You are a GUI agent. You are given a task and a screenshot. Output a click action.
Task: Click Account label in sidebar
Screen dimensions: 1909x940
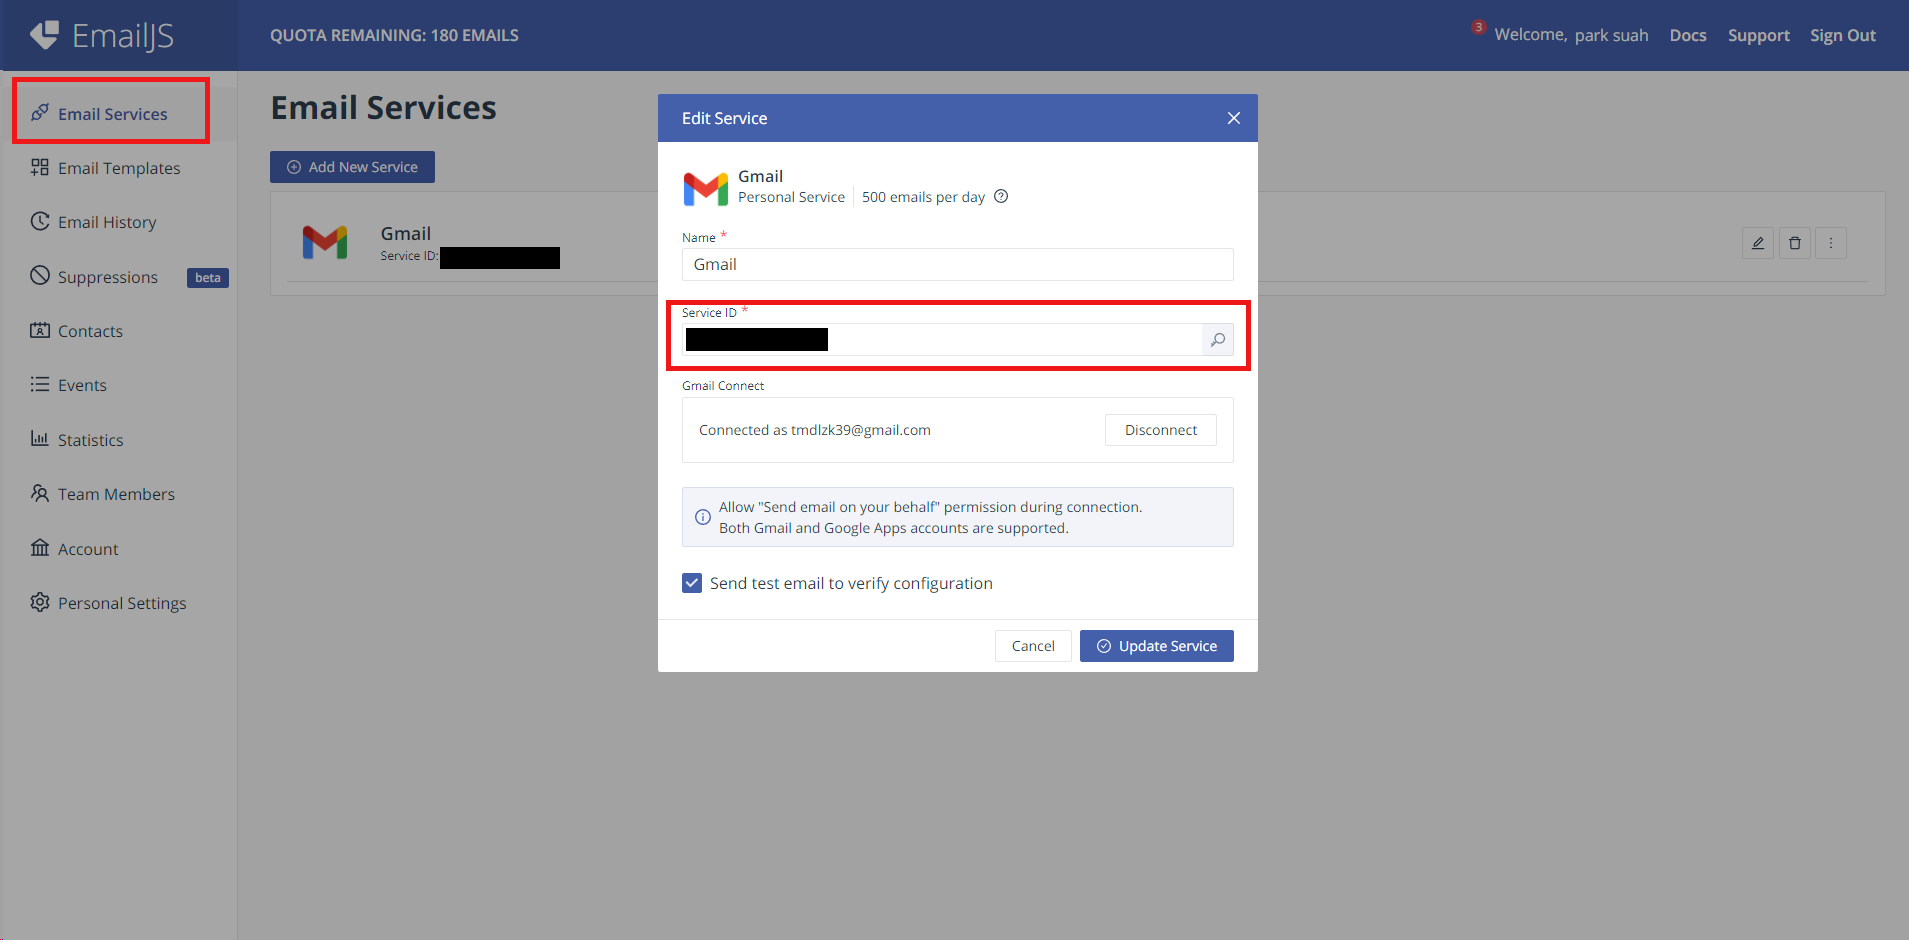[x=88, y=549]
